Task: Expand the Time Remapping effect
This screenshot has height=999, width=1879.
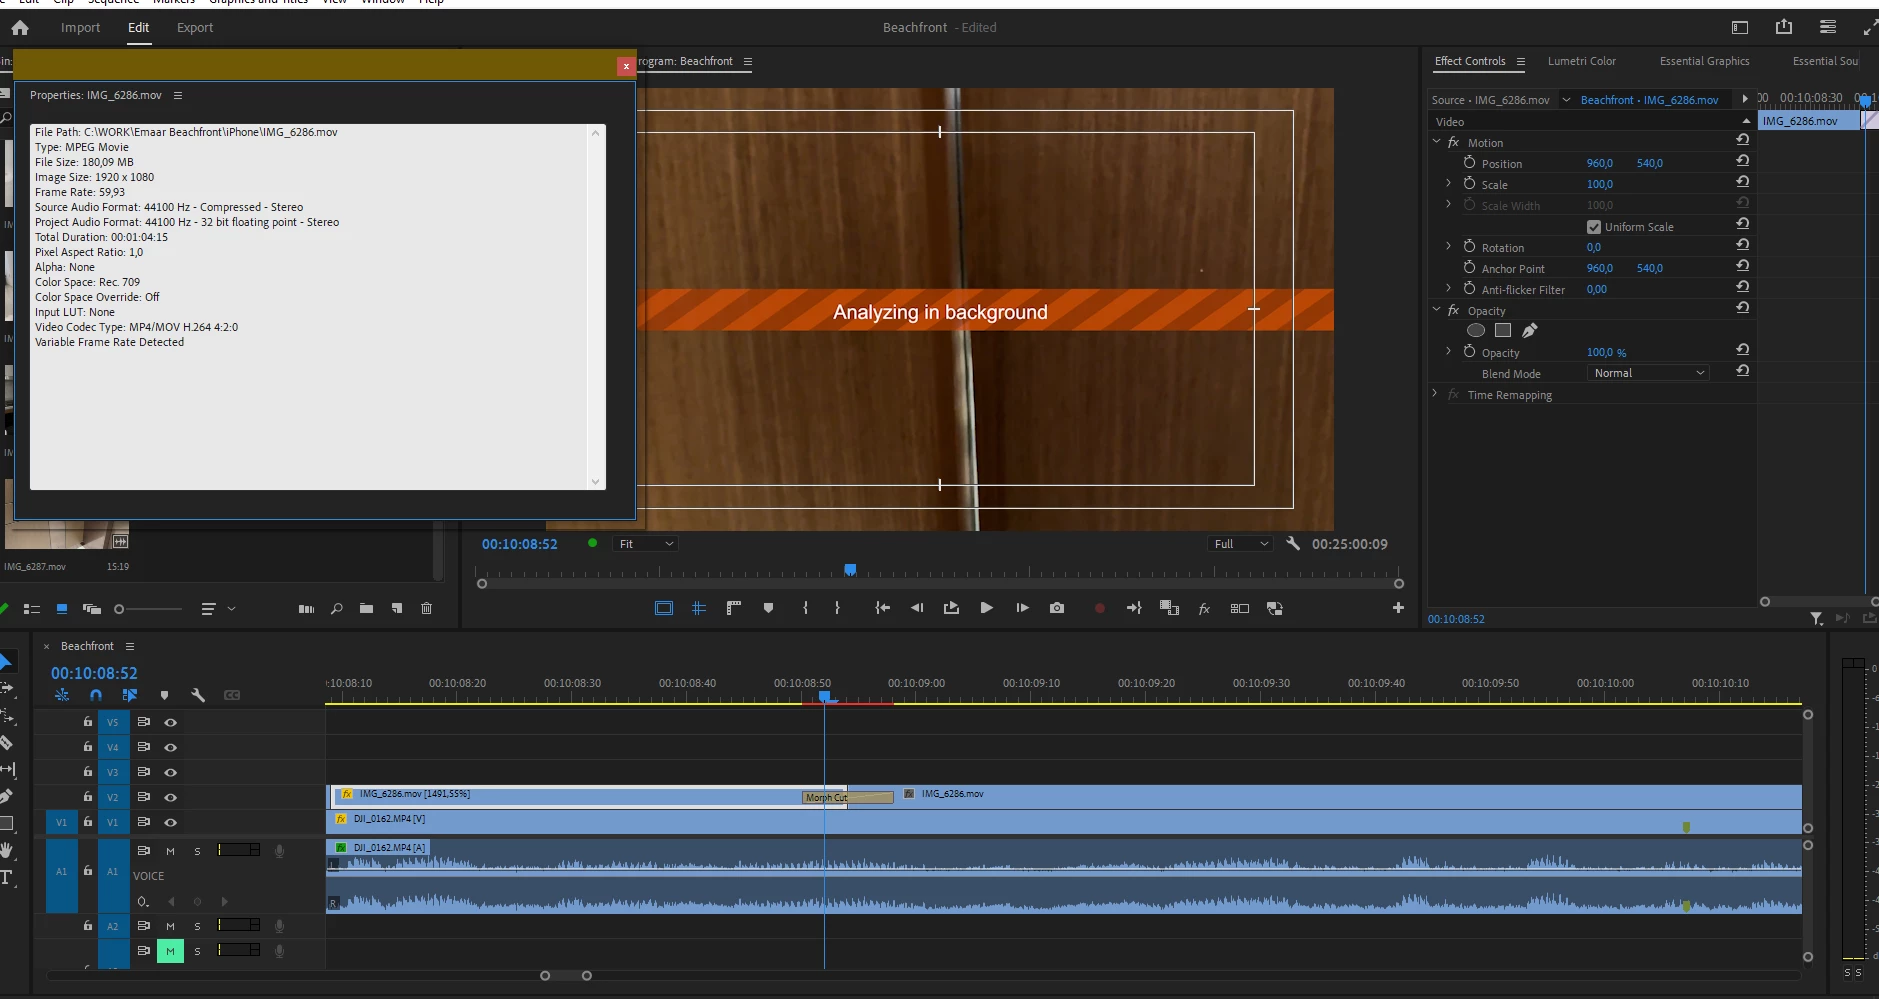Action: pyautogui.click(x=1435, y=394)
